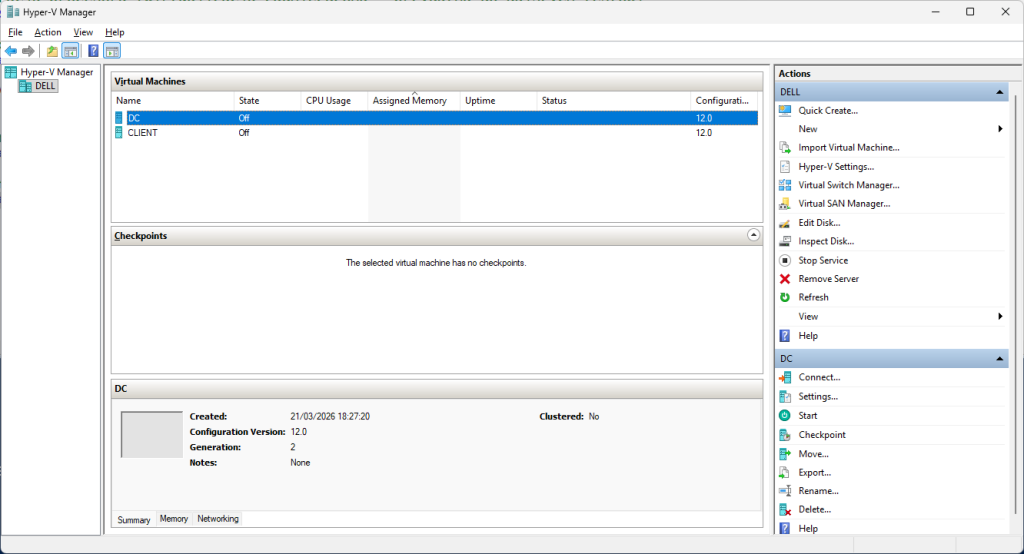Sort by the Configuration version column header

tap(724, 101)
